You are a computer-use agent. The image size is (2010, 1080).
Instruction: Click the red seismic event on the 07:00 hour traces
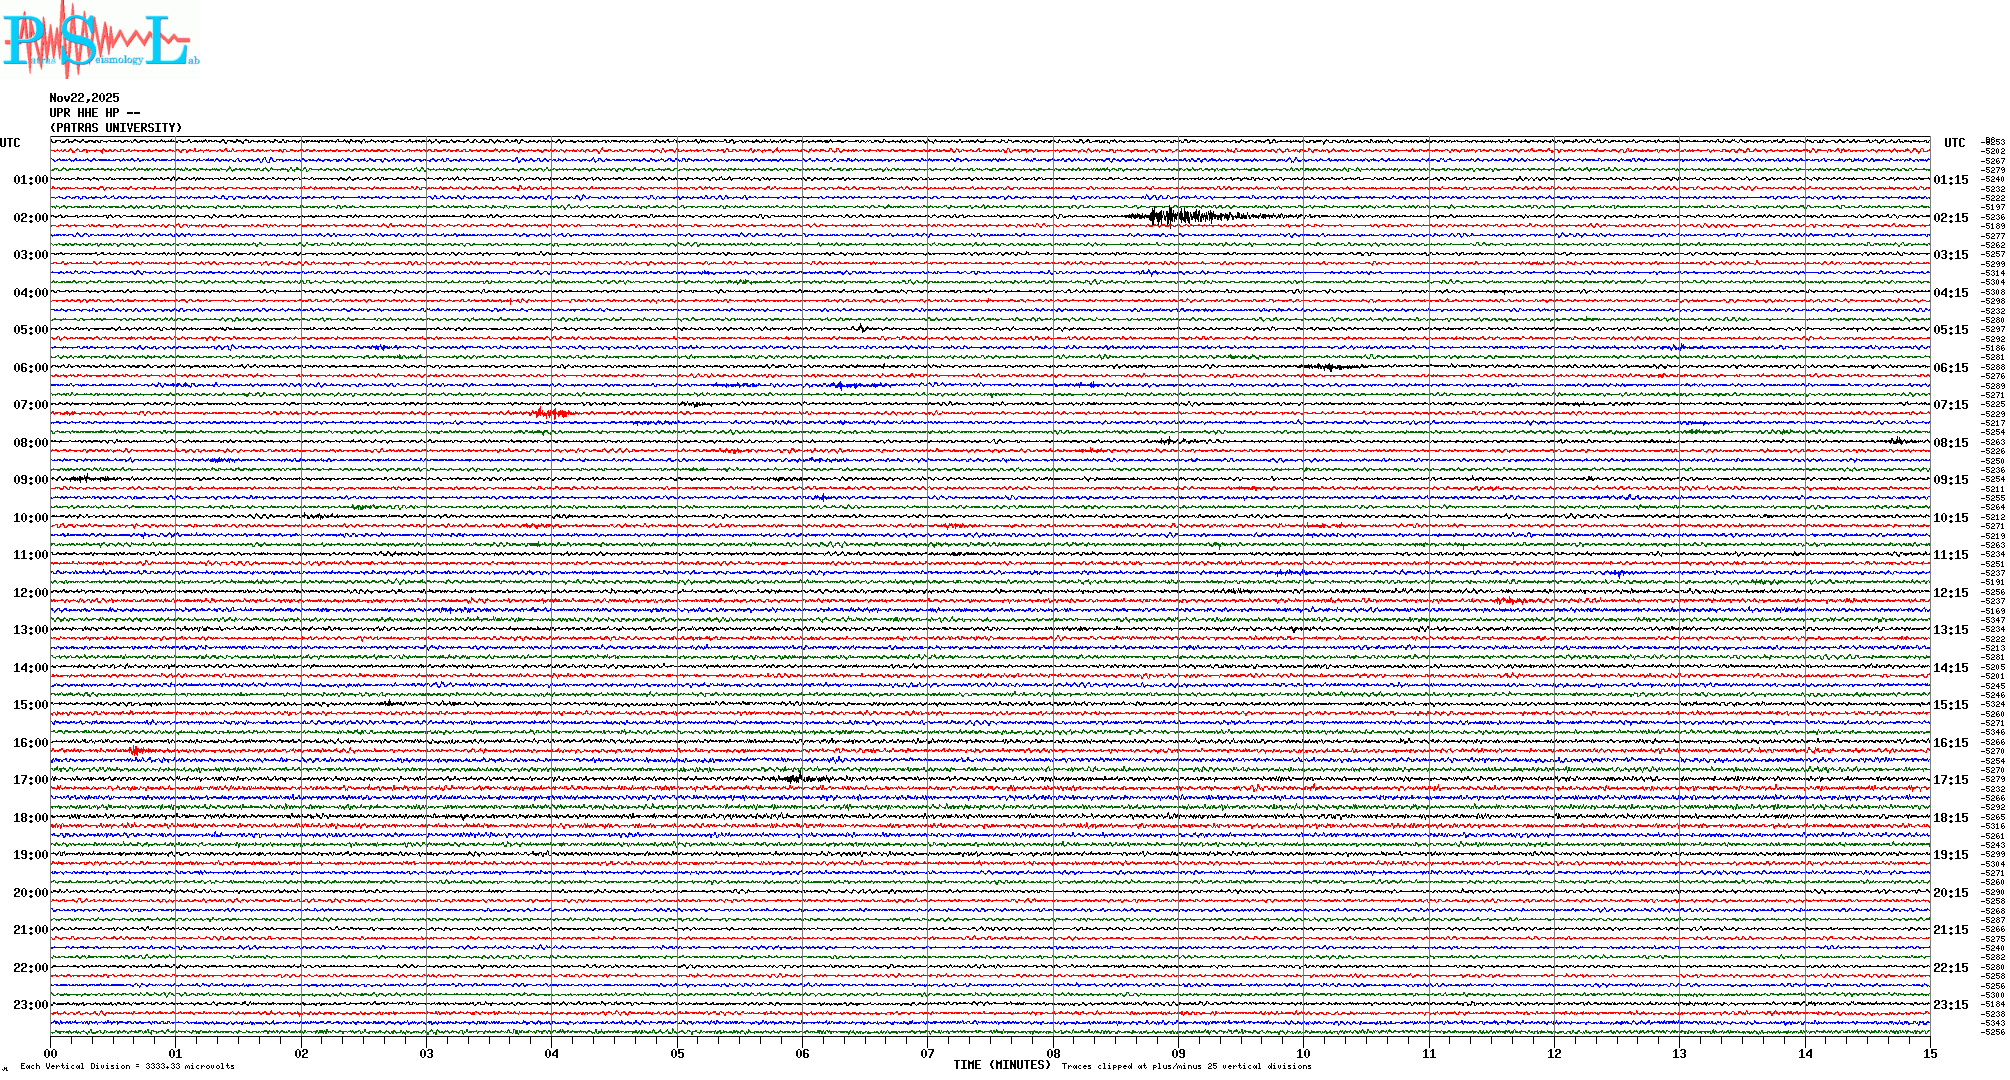[x=552, y=413]
